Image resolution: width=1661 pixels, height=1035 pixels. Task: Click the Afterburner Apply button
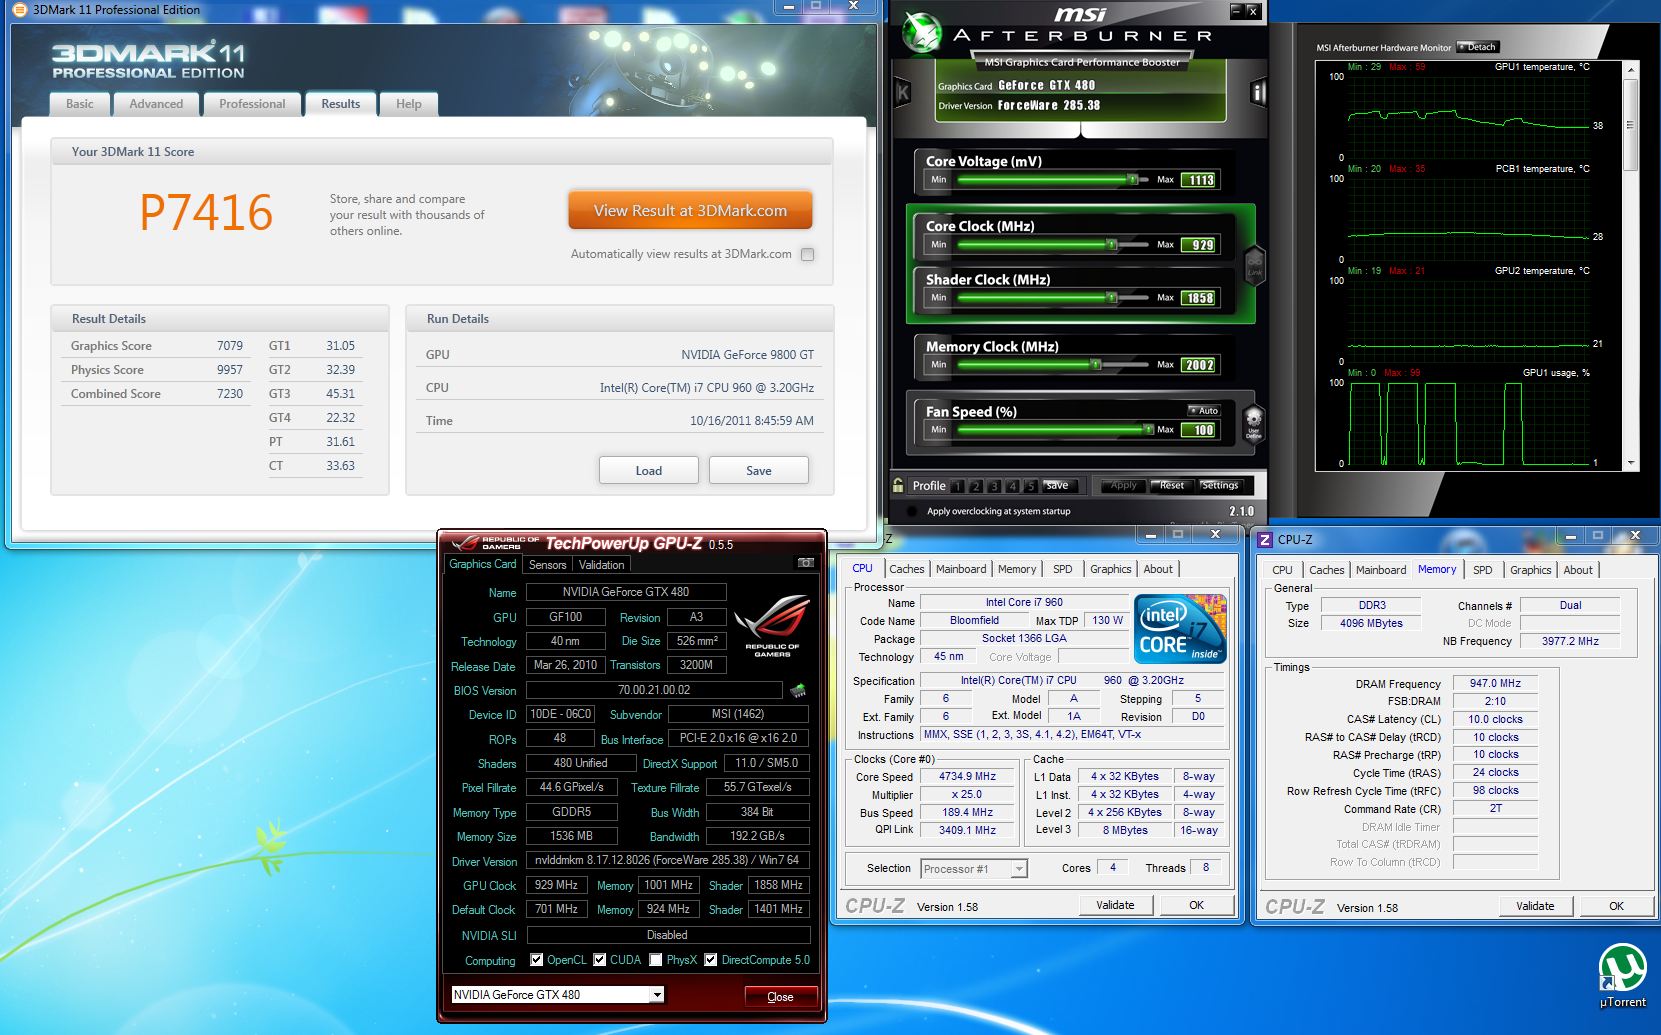pyautogui.click(x=1123, y=485)
